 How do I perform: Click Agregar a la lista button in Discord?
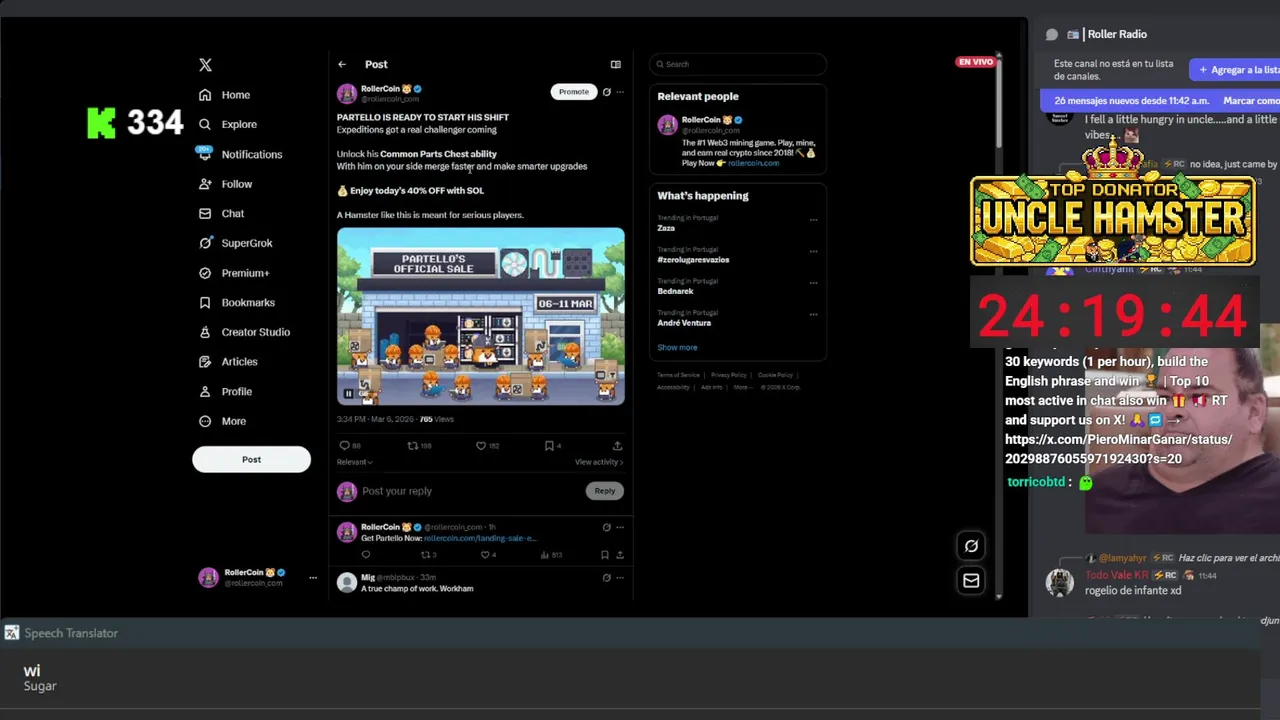point(1237,70)
